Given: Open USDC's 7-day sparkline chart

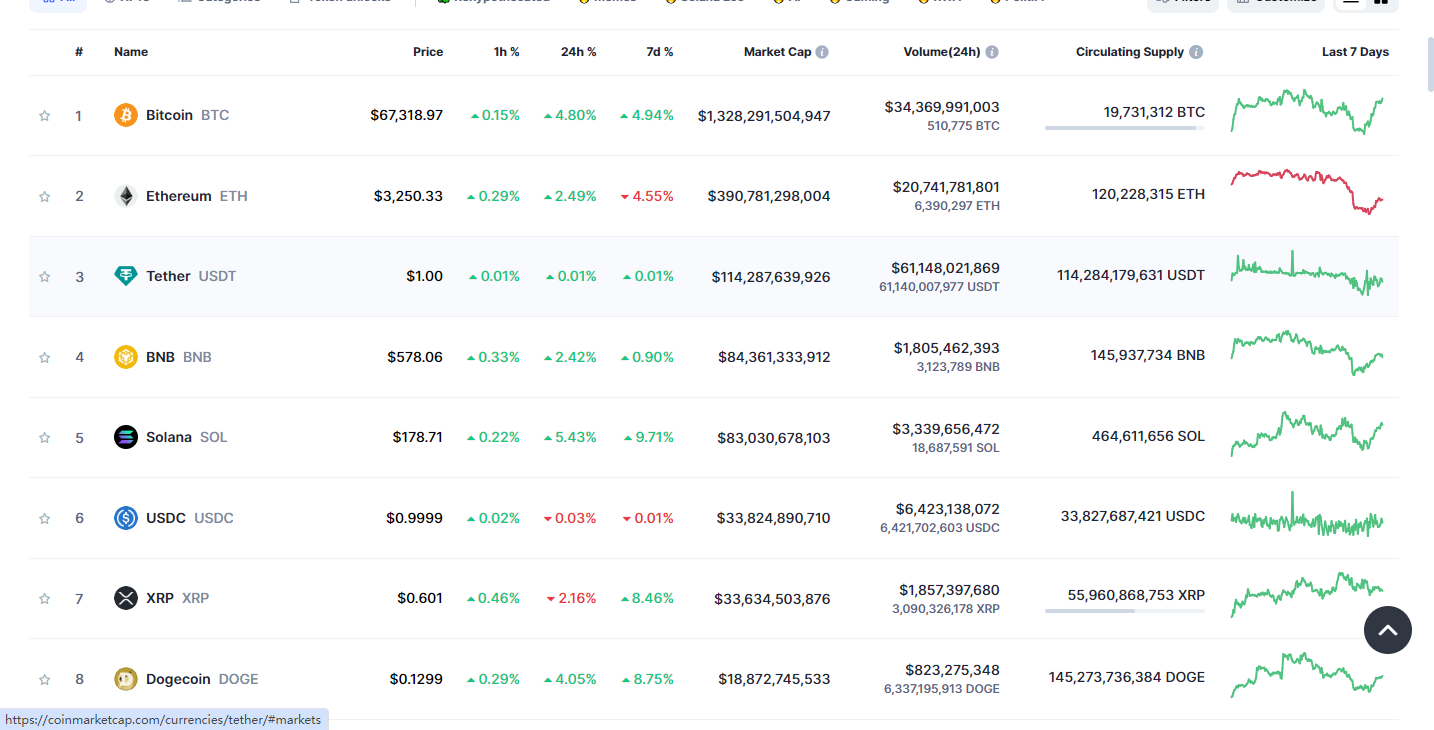Looking at the screenshot, I should point(1308,515).
